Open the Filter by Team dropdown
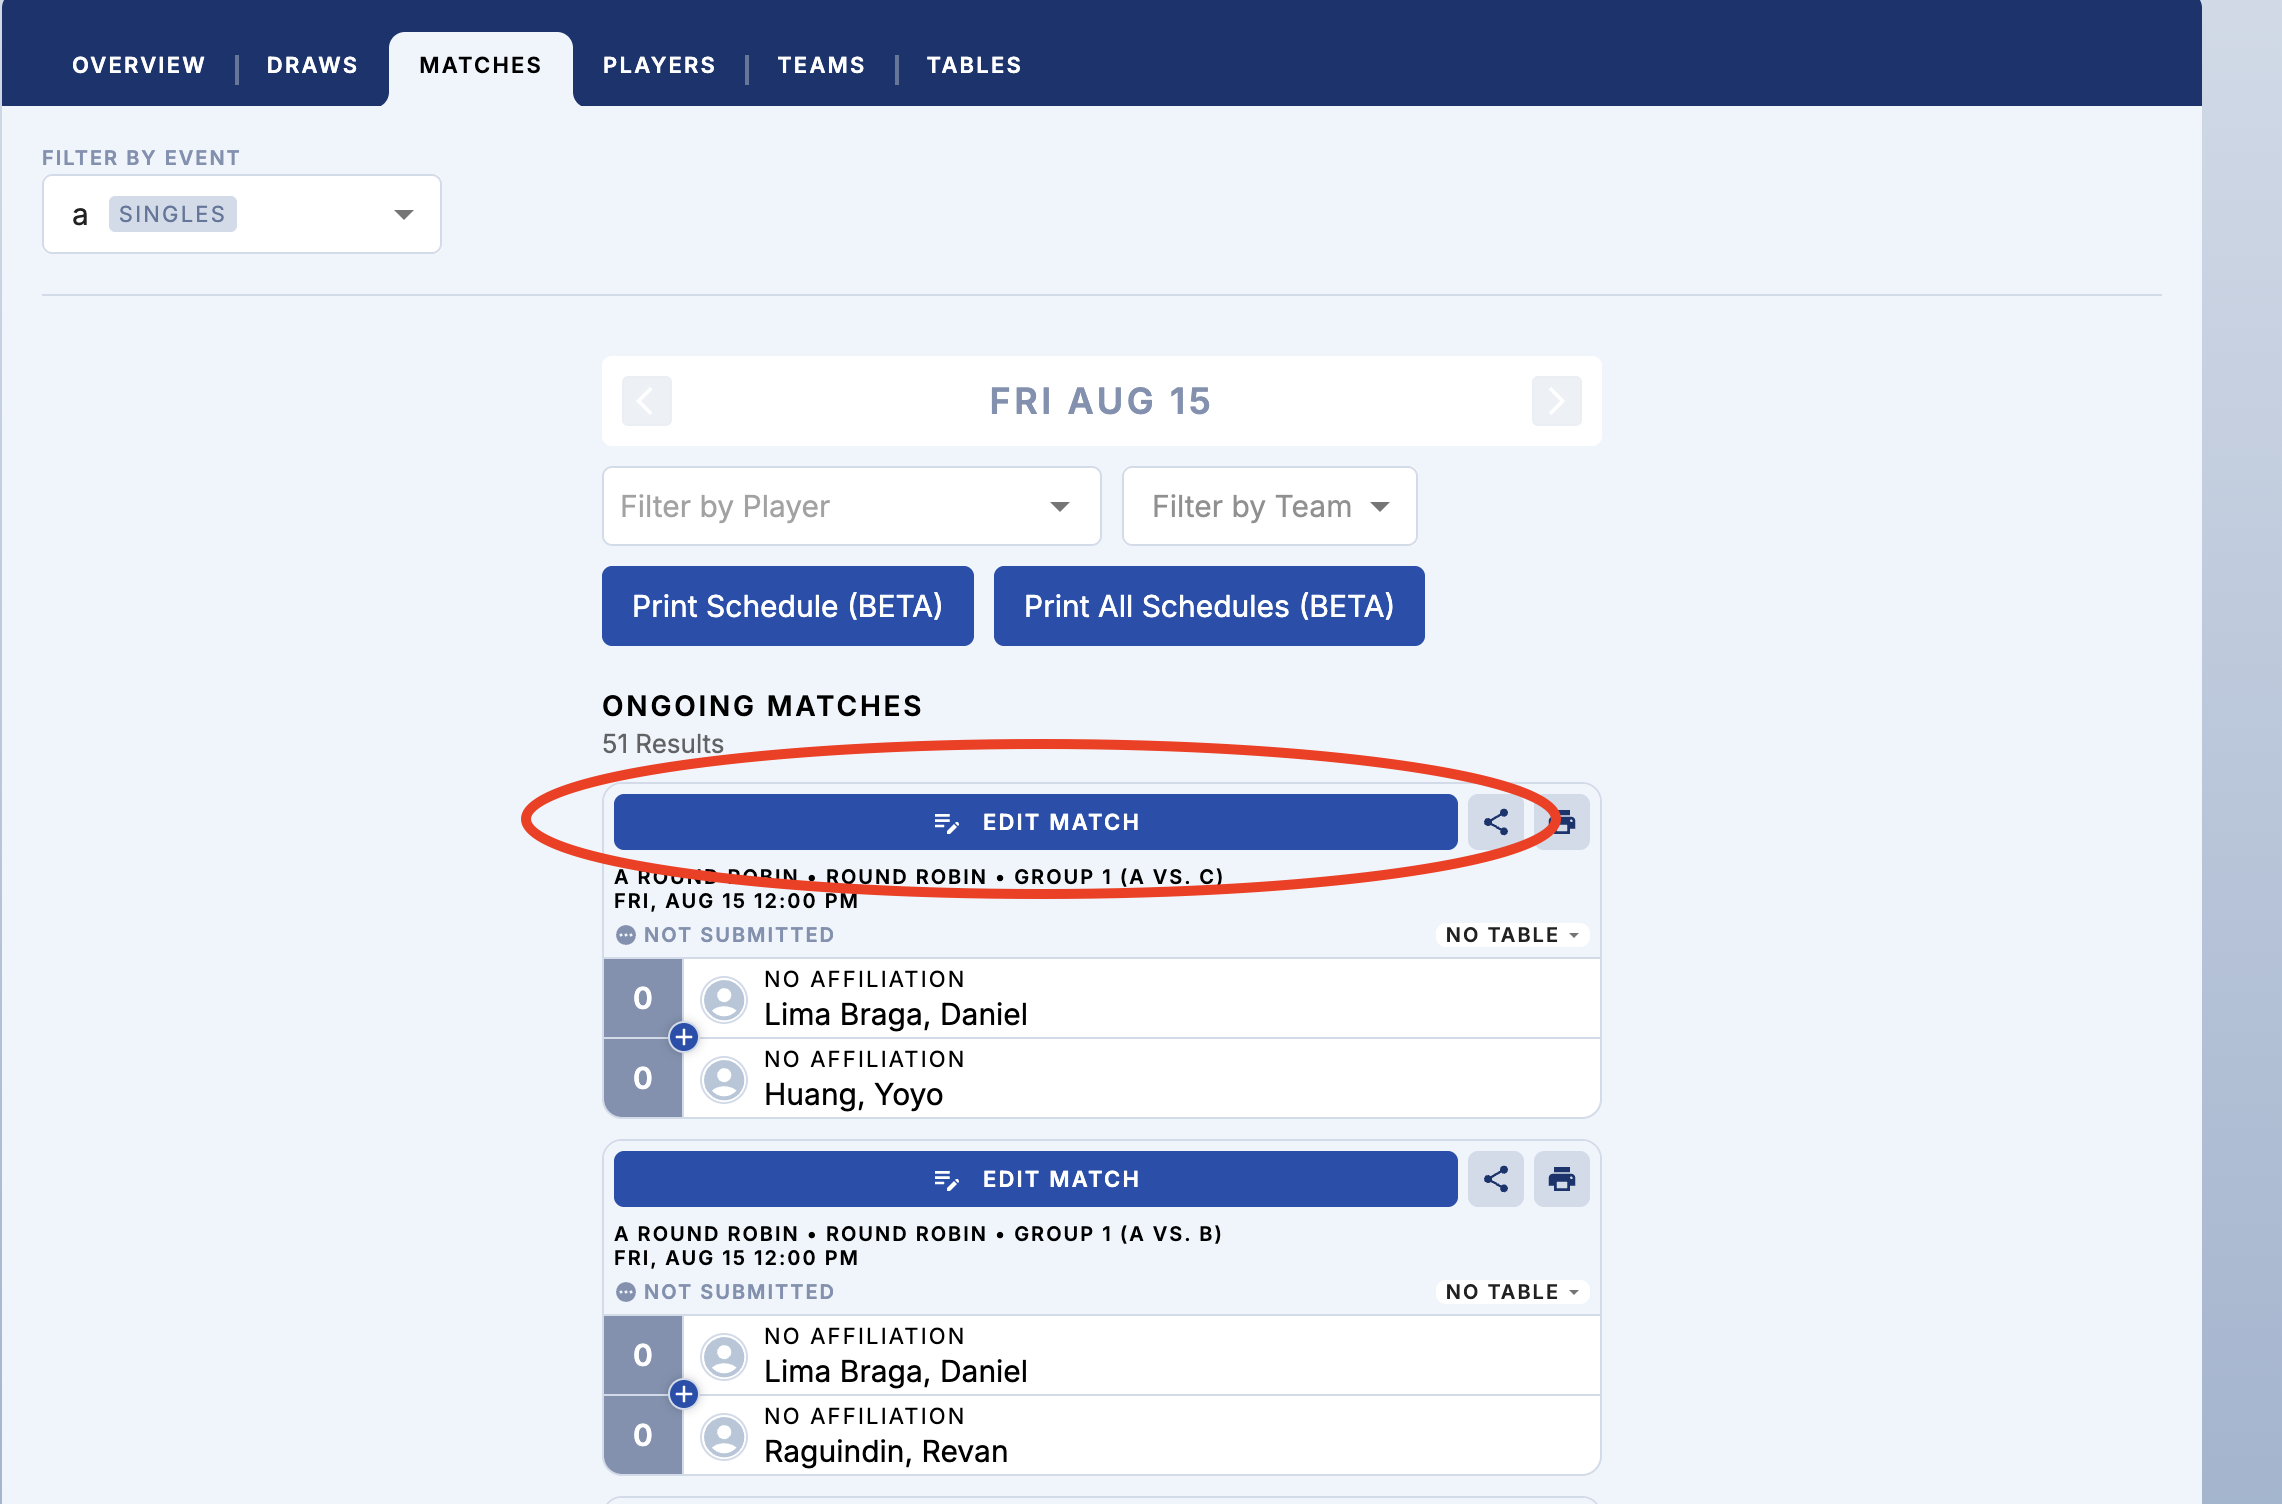 click(x=1268, y=506)
